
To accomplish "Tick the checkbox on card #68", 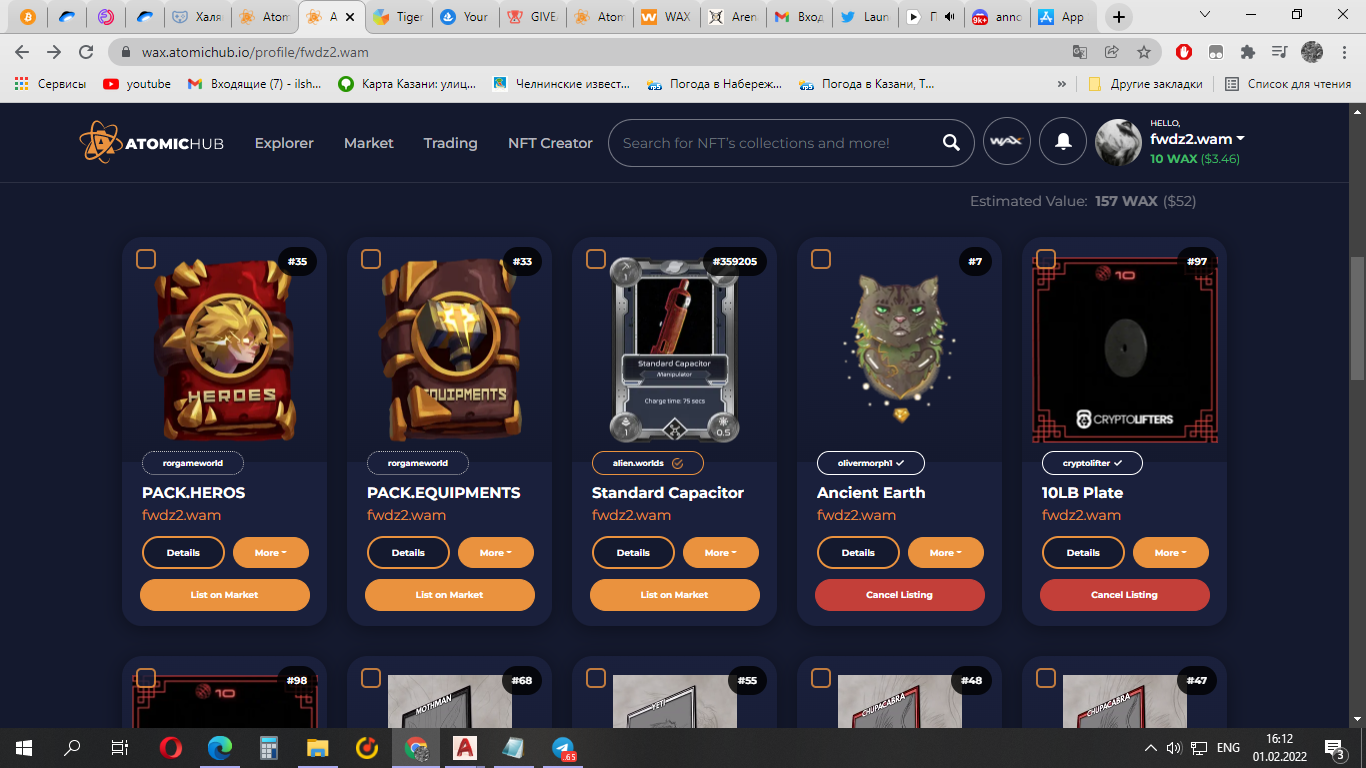I will (x=371, y=678).
